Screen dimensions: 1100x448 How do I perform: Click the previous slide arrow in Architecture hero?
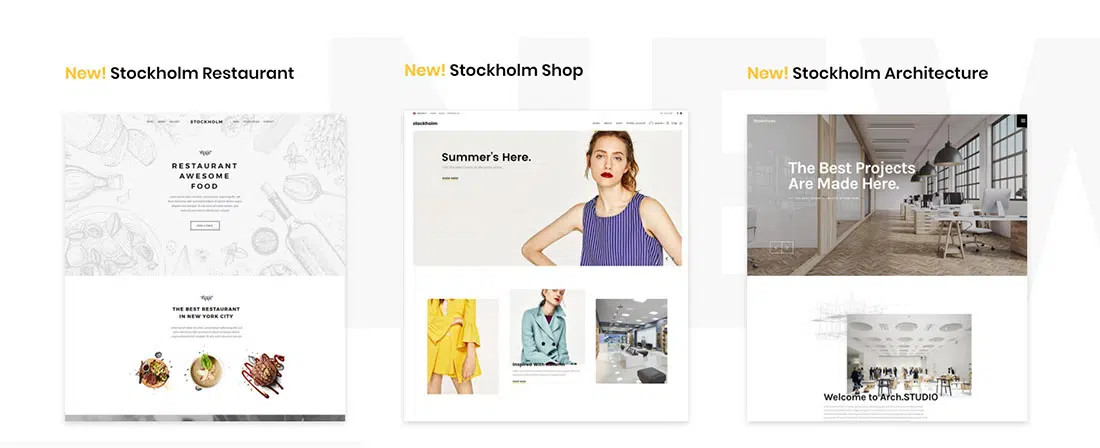tap(776, 247)
